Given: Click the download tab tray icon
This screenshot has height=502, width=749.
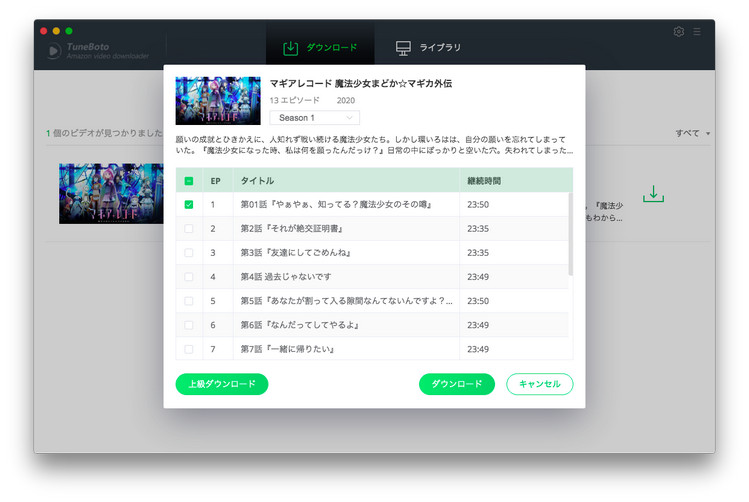Looking at the screenshot, I should (290, 48).
